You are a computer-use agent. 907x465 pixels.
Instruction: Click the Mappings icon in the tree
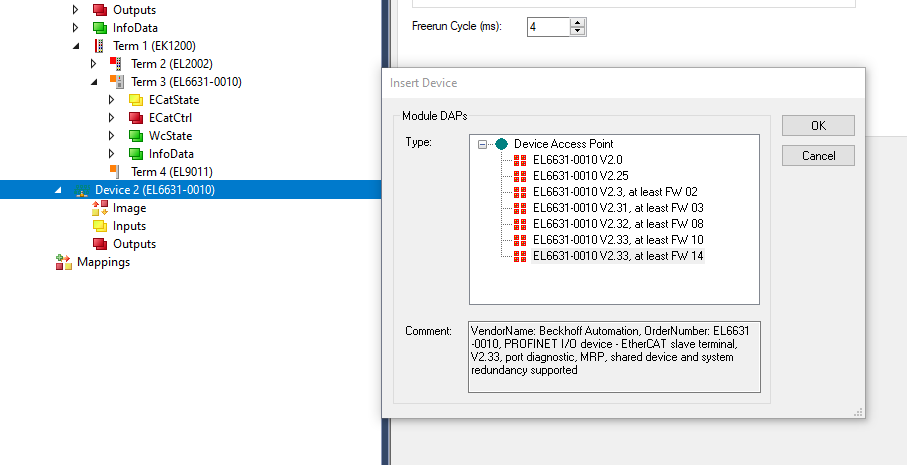point(64,262)
